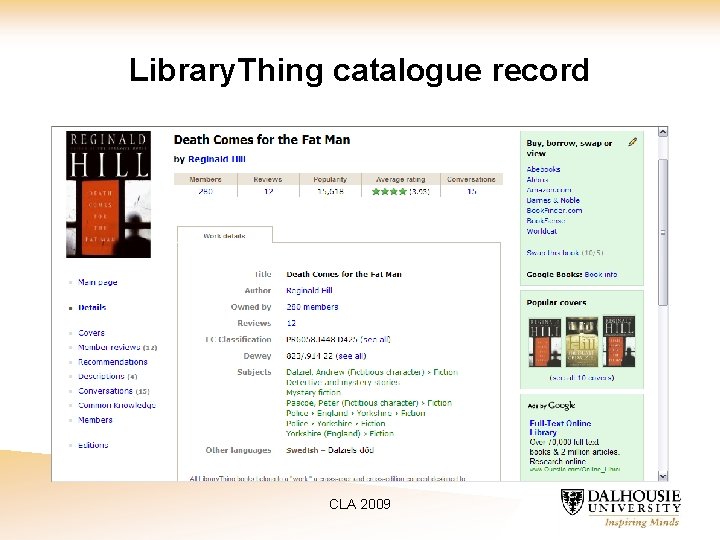The image size is (720, 540).
Task: Click the four-star average rating
Action: coord(389,191)
